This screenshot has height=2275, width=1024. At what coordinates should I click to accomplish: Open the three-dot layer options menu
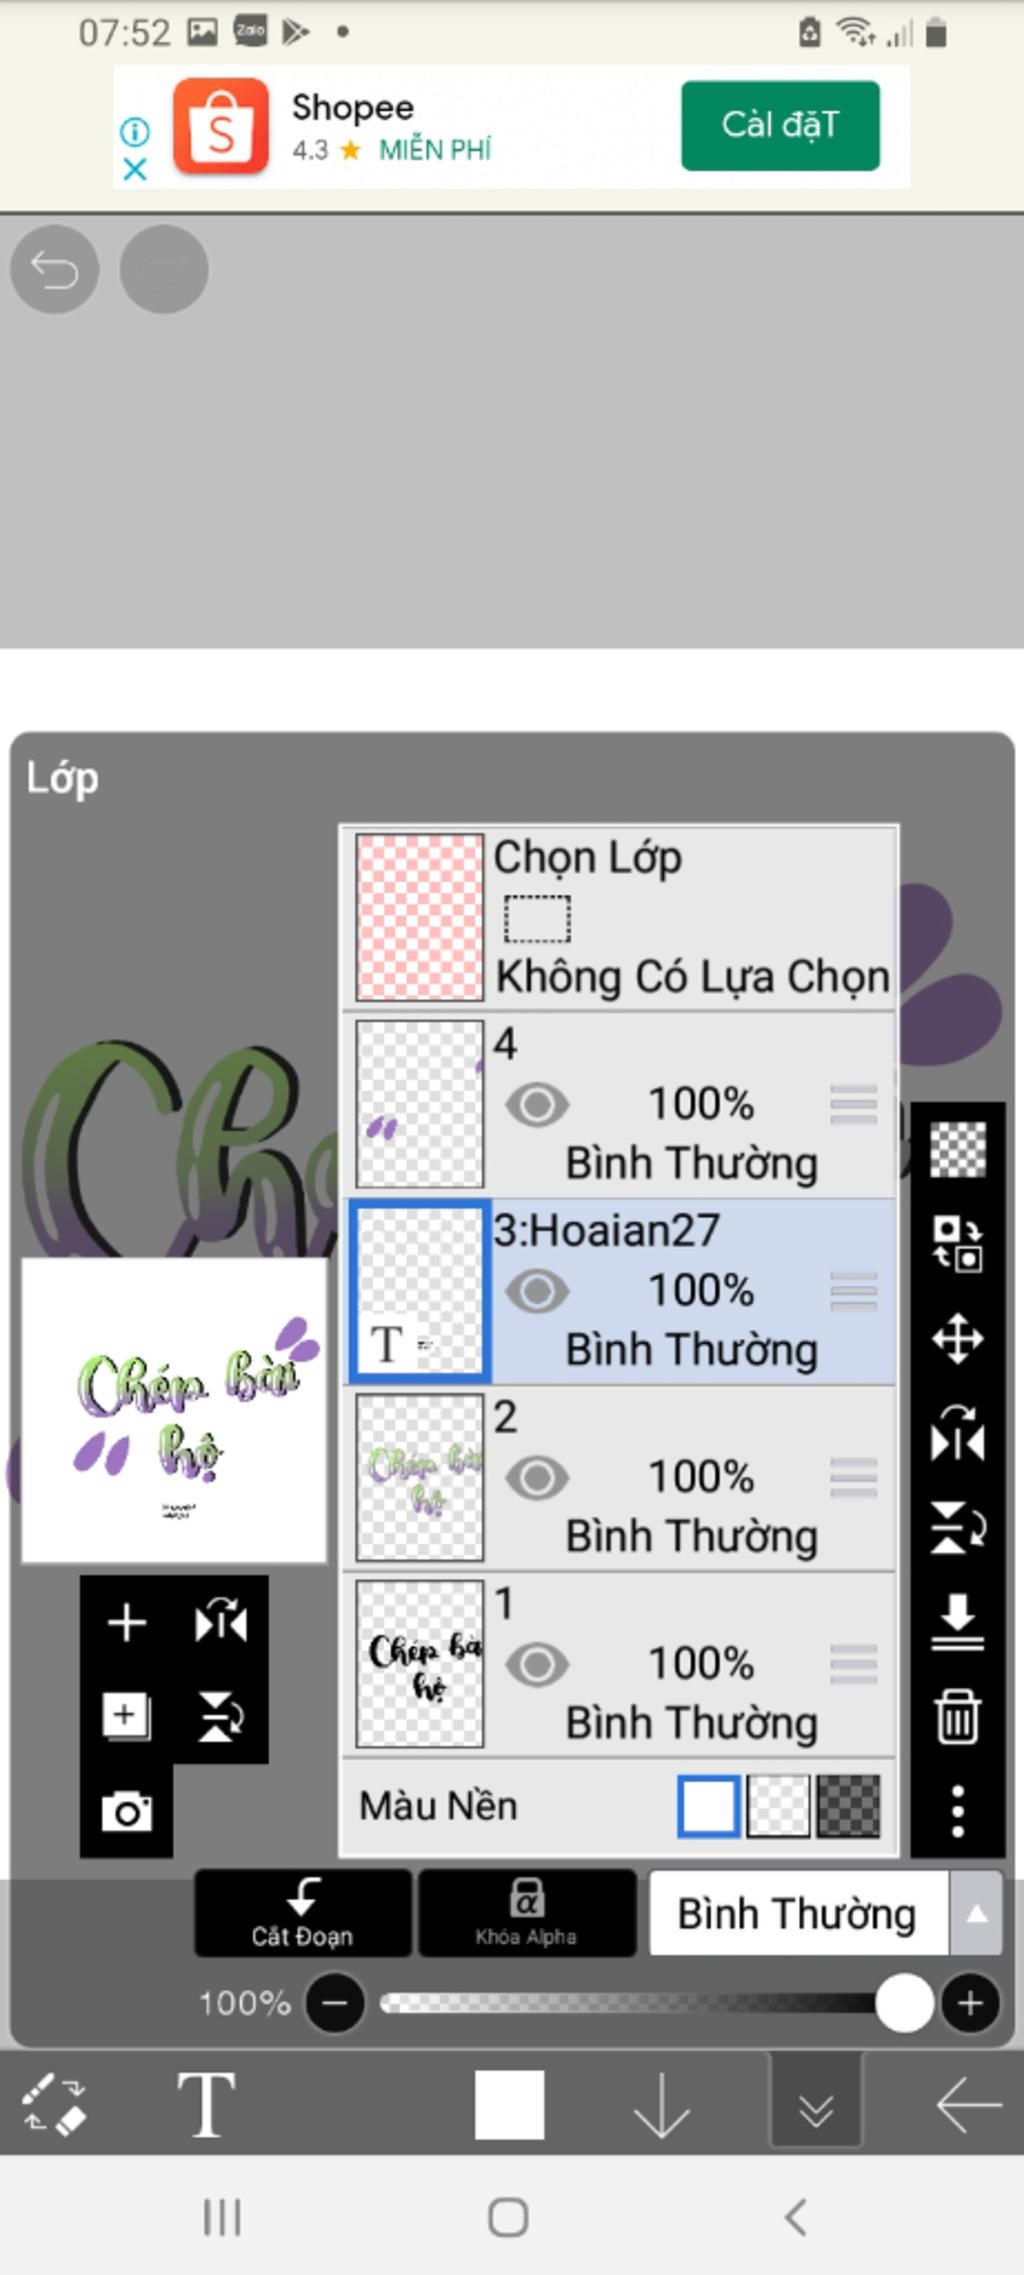pos(957,1811)
